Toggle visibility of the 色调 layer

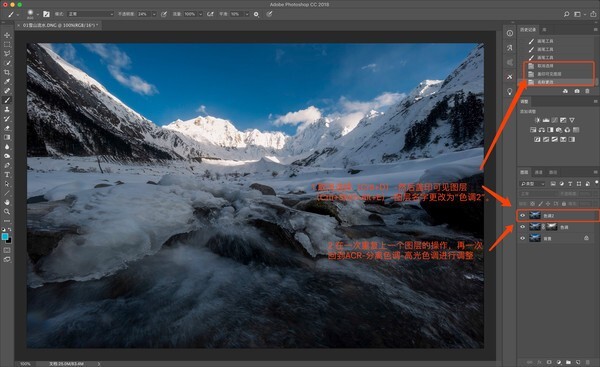point(522,227)
